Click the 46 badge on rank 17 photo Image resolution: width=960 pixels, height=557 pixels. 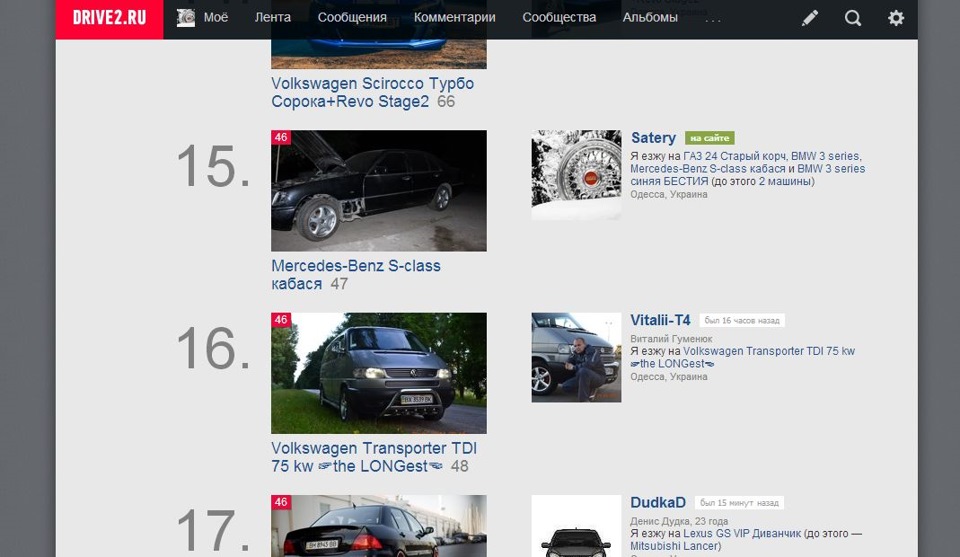tap(281, 502)
